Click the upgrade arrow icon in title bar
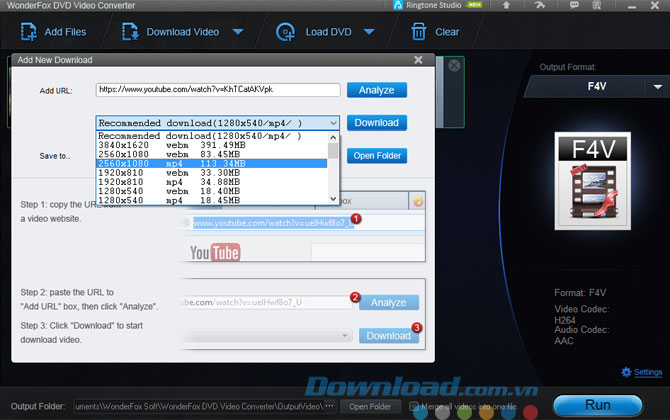The image size is (670, 420). pos(506,5)
